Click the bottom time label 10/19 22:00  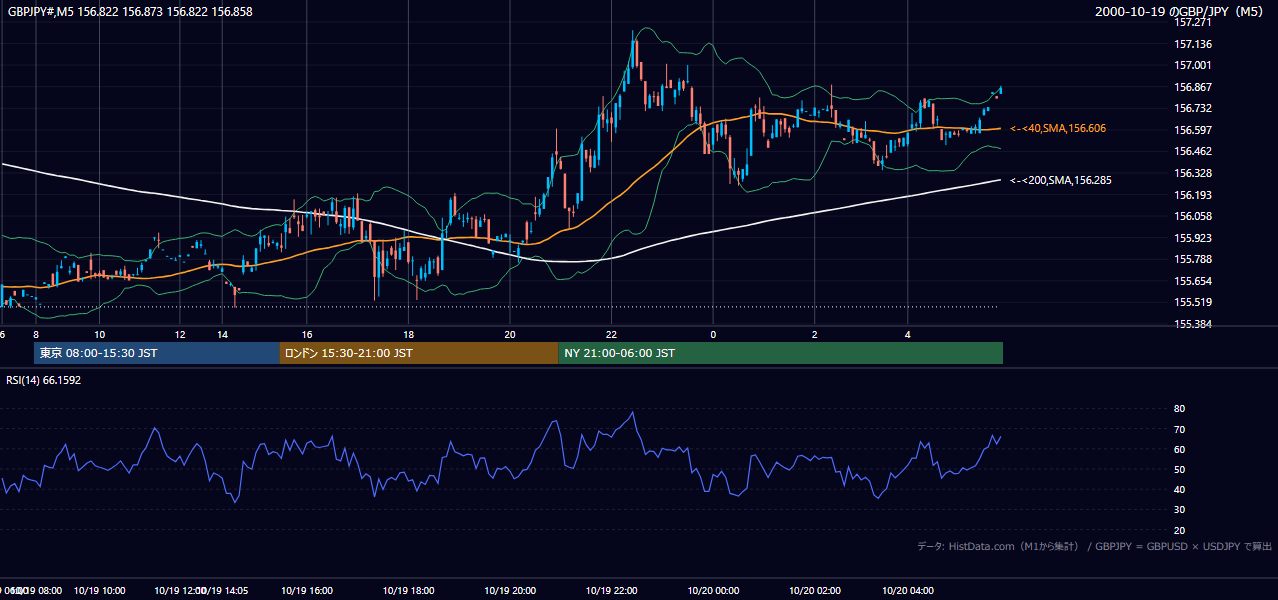tap(612, 590)
